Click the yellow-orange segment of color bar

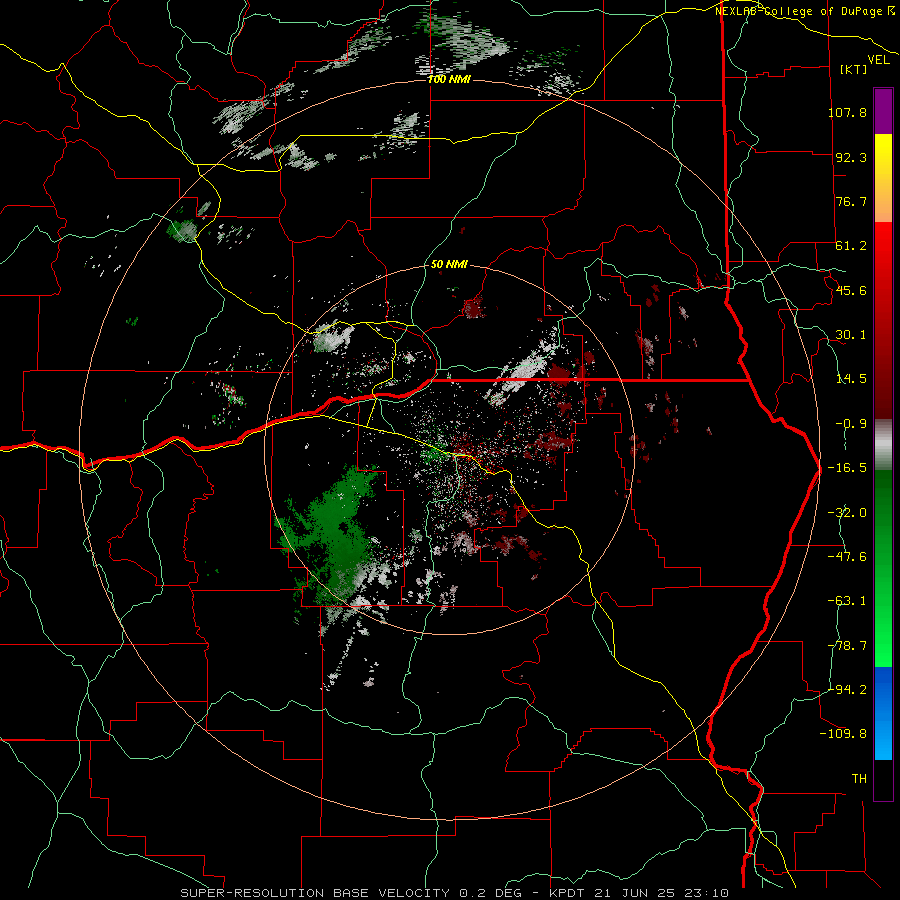(883, 178)
